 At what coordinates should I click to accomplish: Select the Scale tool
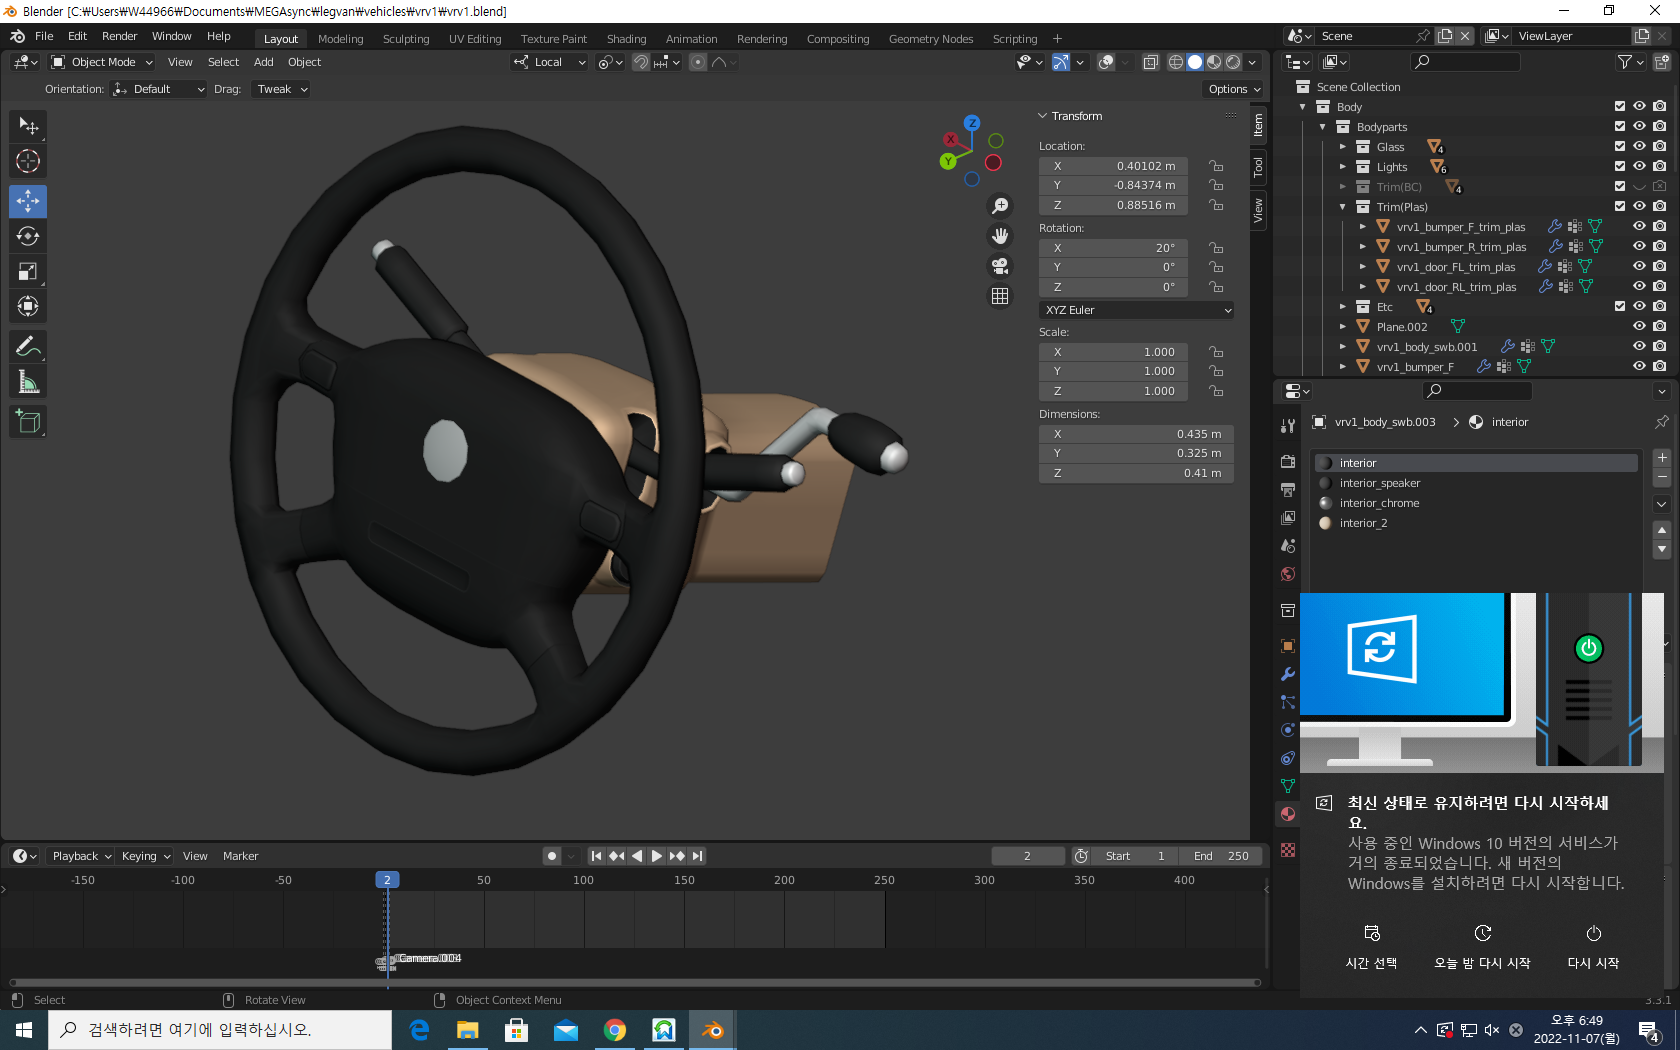point(28,271)
